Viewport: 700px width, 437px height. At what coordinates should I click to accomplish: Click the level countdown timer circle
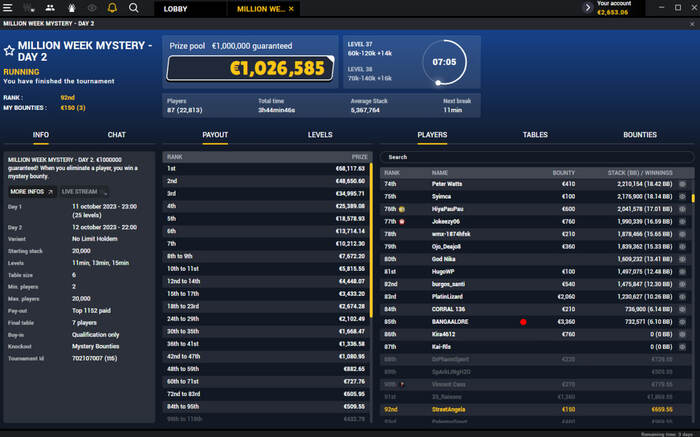[x=444, y=62]
